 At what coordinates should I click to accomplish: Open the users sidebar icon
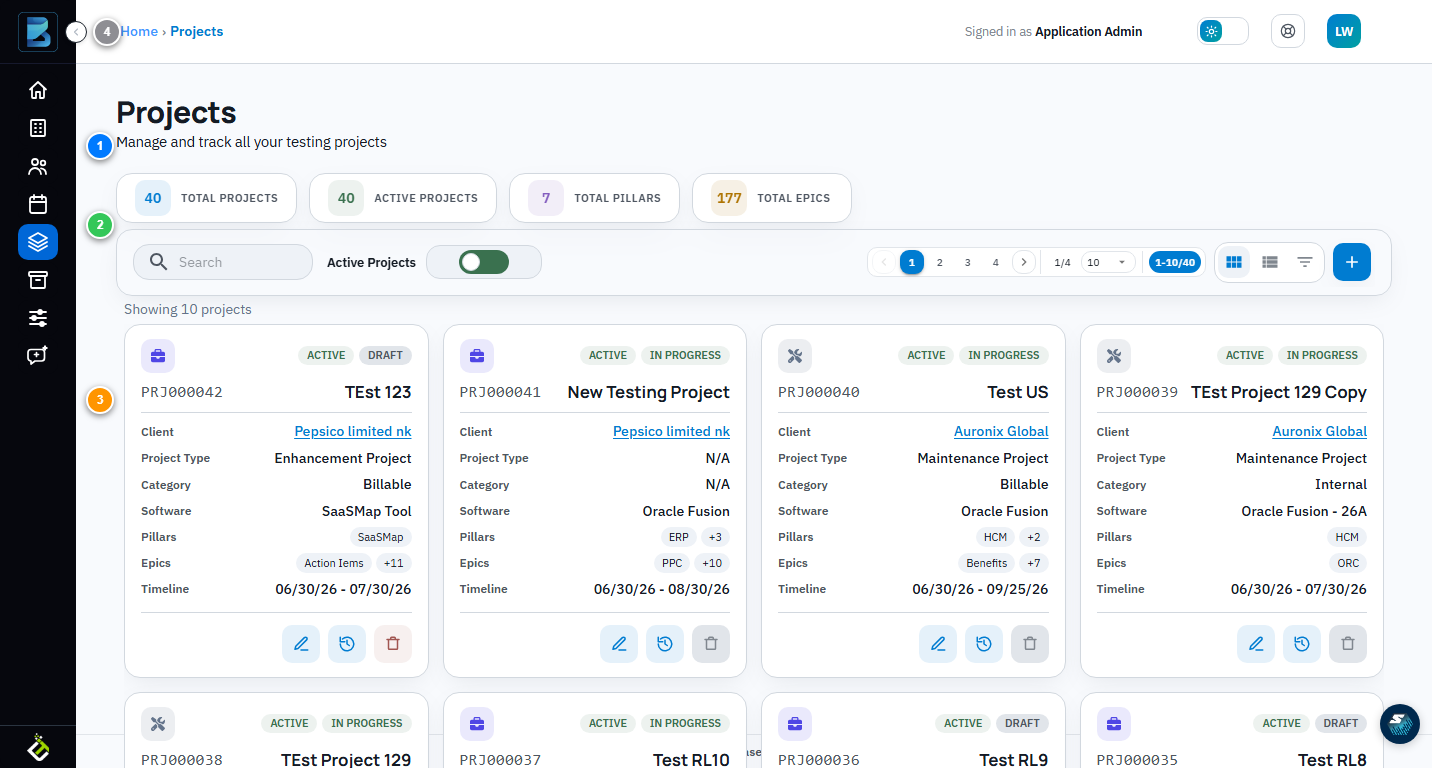38,166
